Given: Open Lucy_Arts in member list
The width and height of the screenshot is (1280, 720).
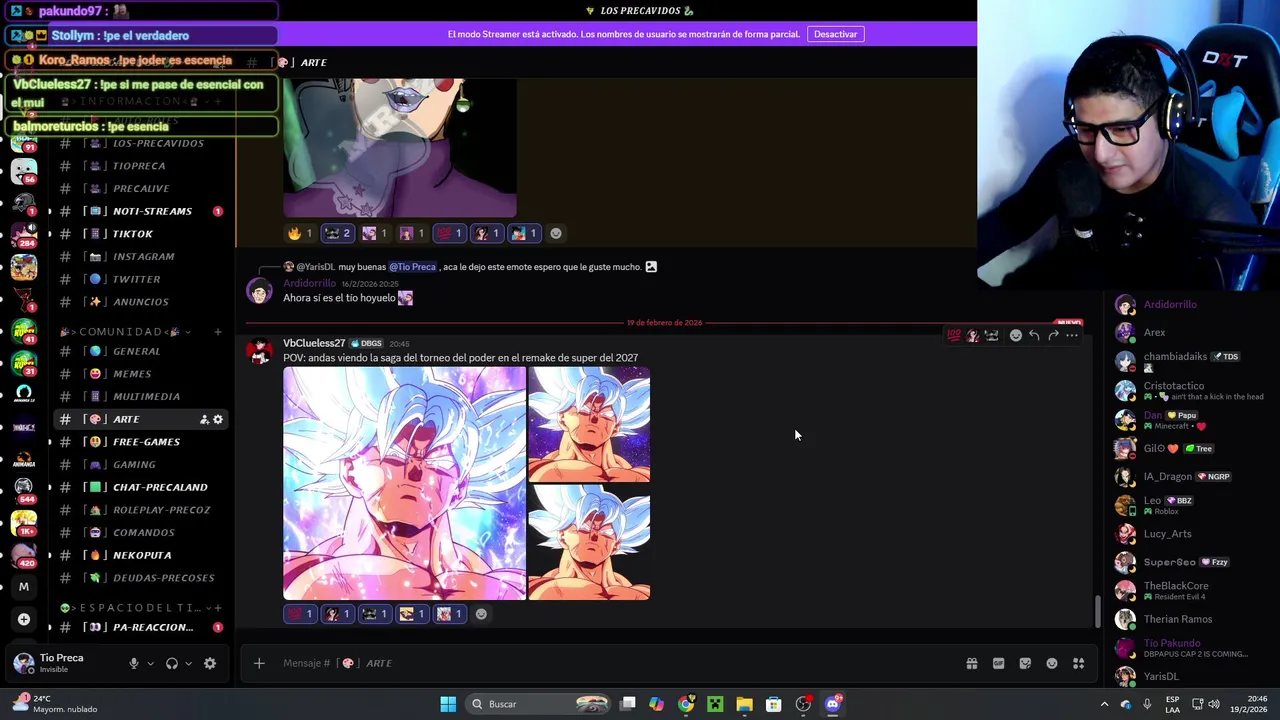Looking at the screenshot, I should point(1167,534).
